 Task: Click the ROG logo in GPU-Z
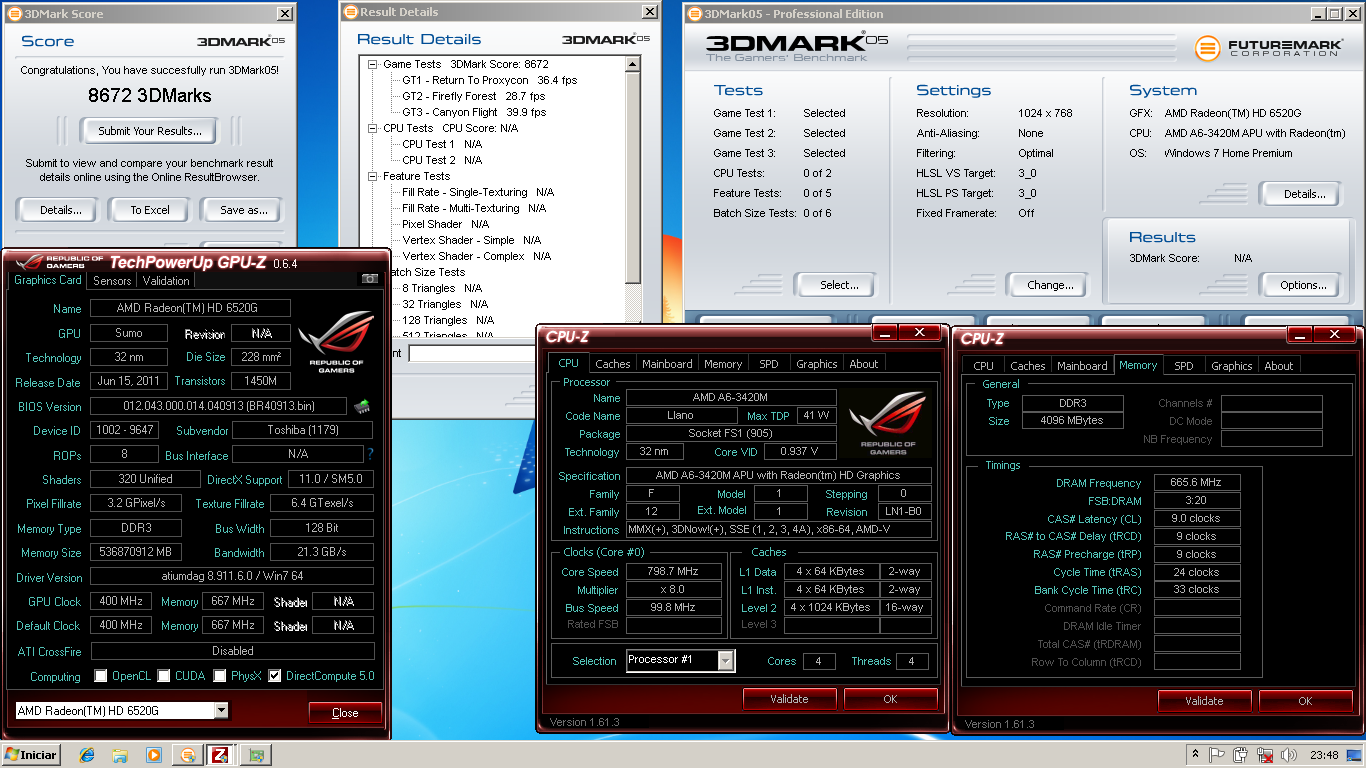coord(336,342)
